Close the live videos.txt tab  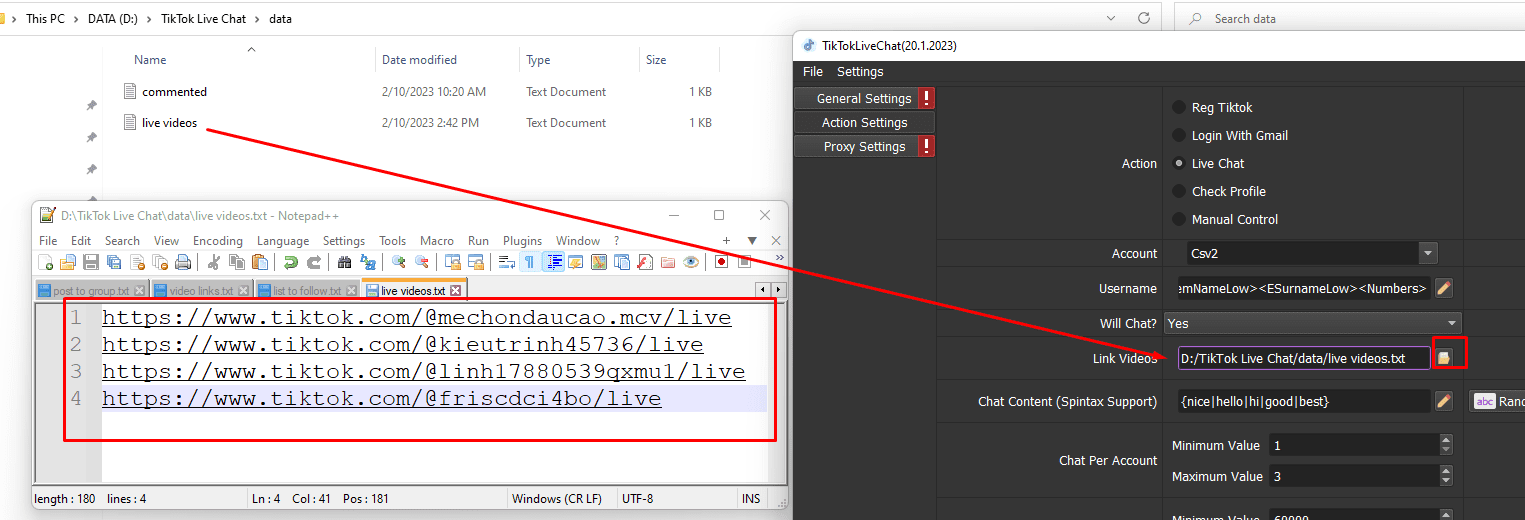pos(456,291)
